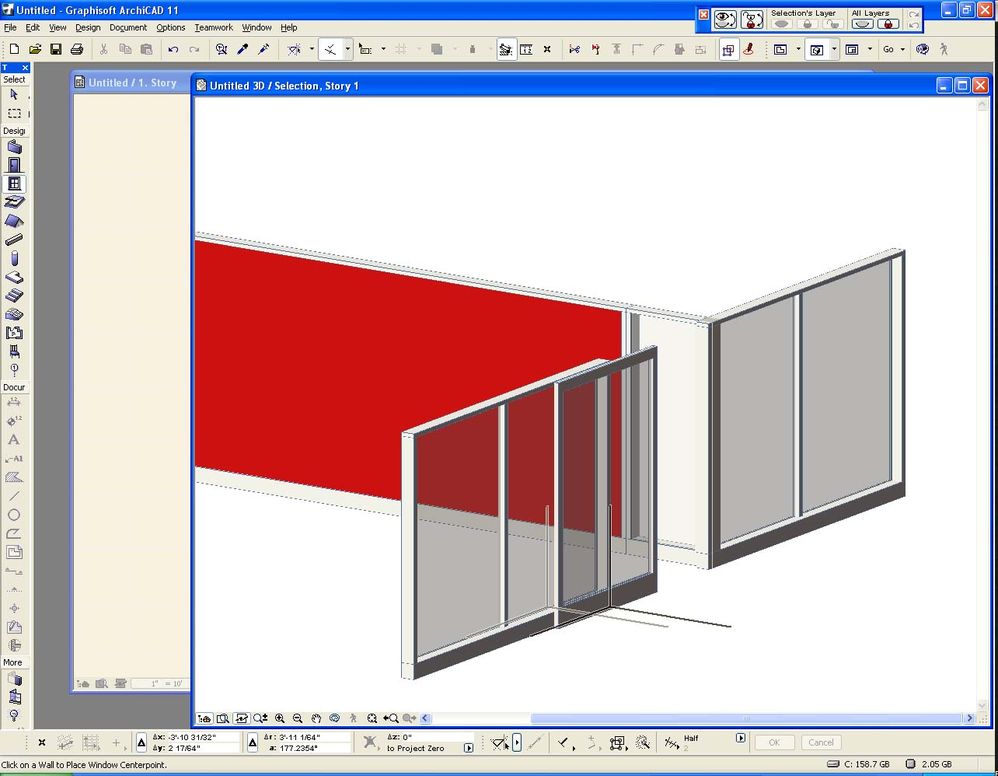Expand the 'to Project Zero' options arrow

click(468, 748)
